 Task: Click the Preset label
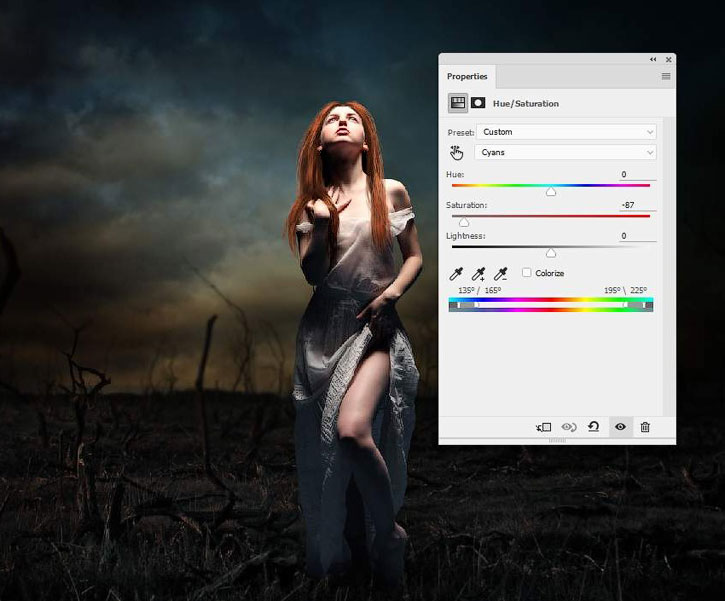[x=461, y=133]
